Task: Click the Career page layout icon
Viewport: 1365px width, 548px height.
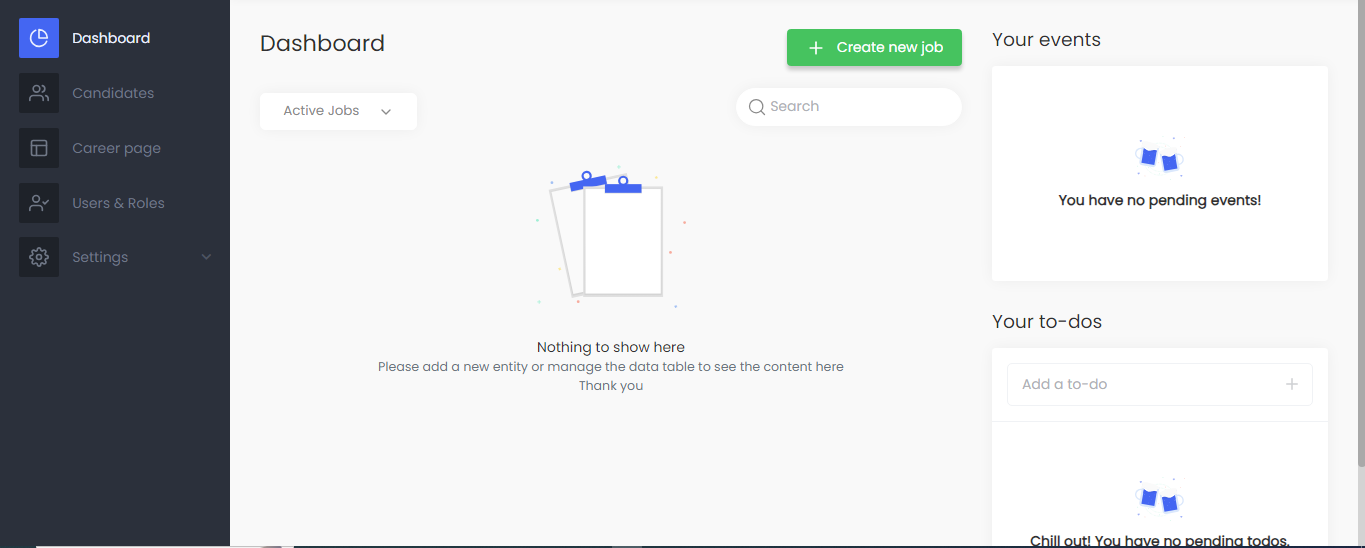Action: coord(39,148)
